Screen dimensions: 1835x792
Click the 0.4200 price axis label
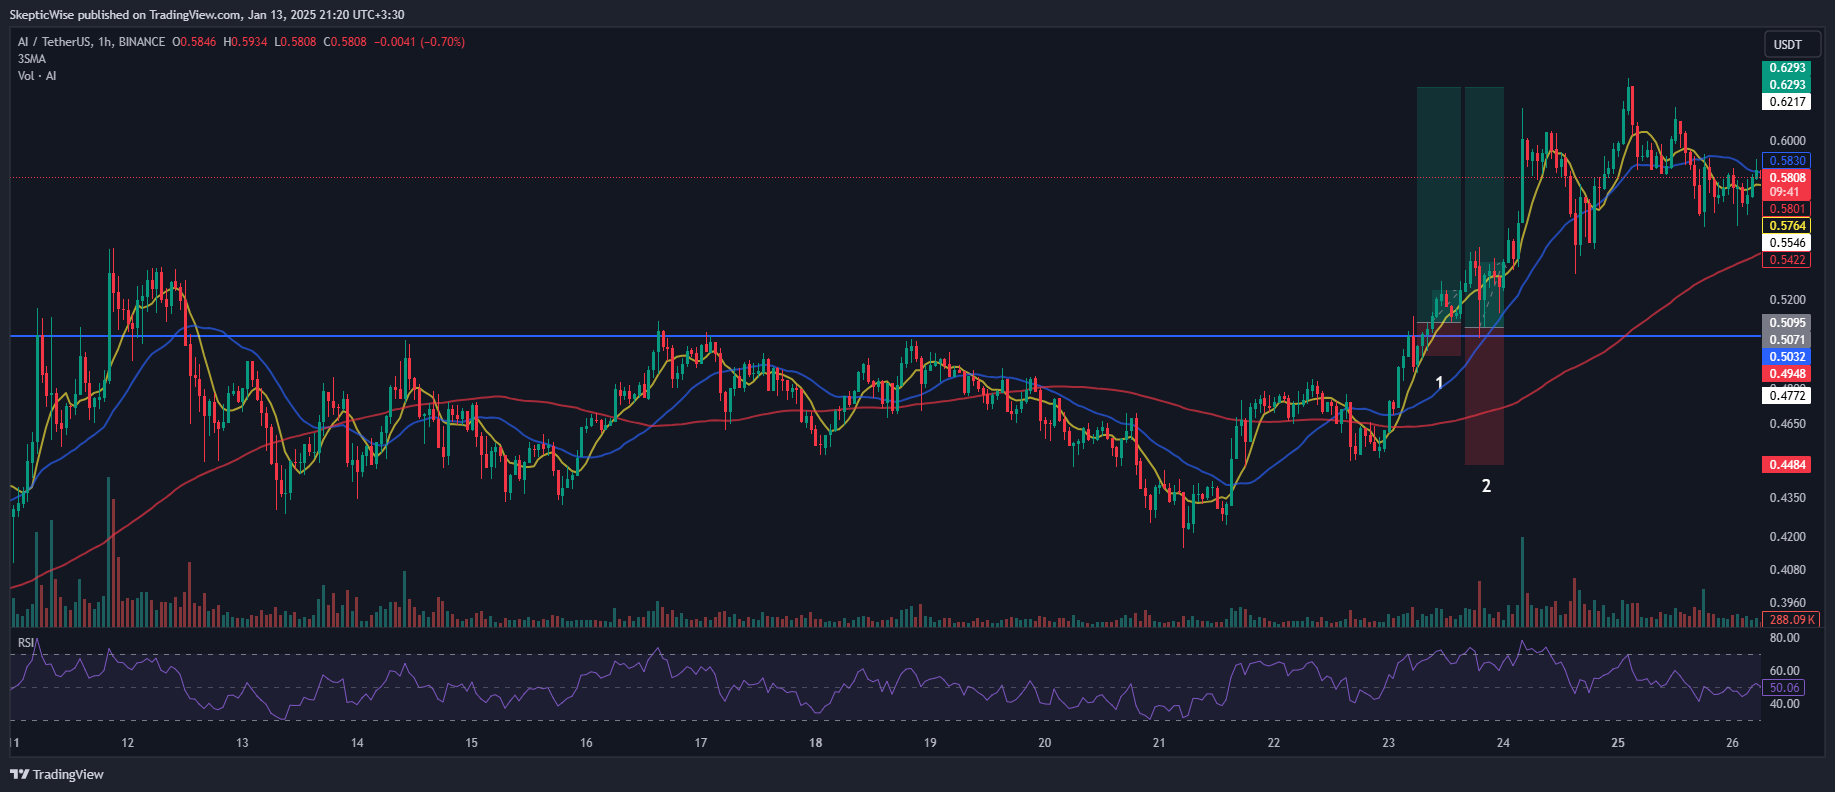[x=1787, y=537]
